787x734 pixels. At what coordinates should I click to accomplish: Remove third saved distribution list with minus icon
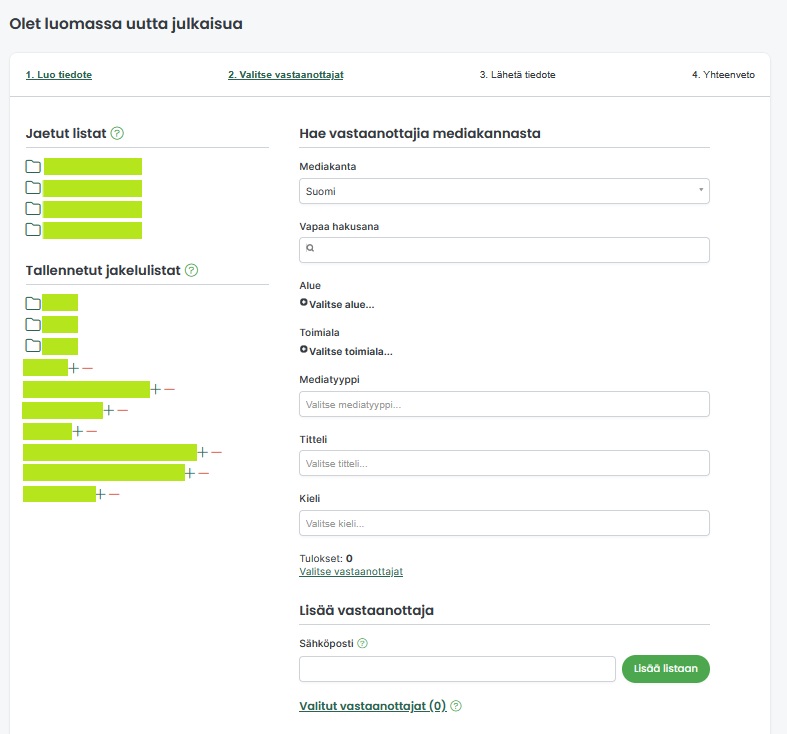[x=122, y=410]
